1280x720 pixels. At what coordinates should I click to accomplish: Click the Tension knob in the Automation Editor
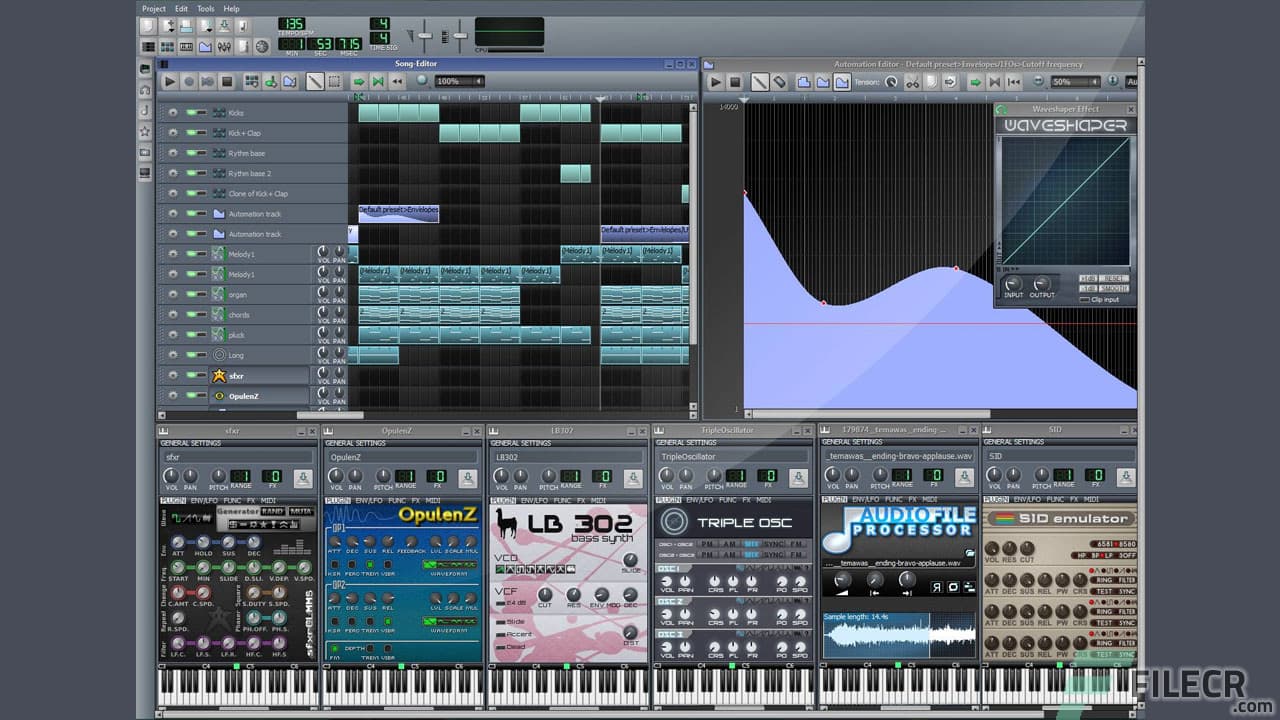(891, 81)
